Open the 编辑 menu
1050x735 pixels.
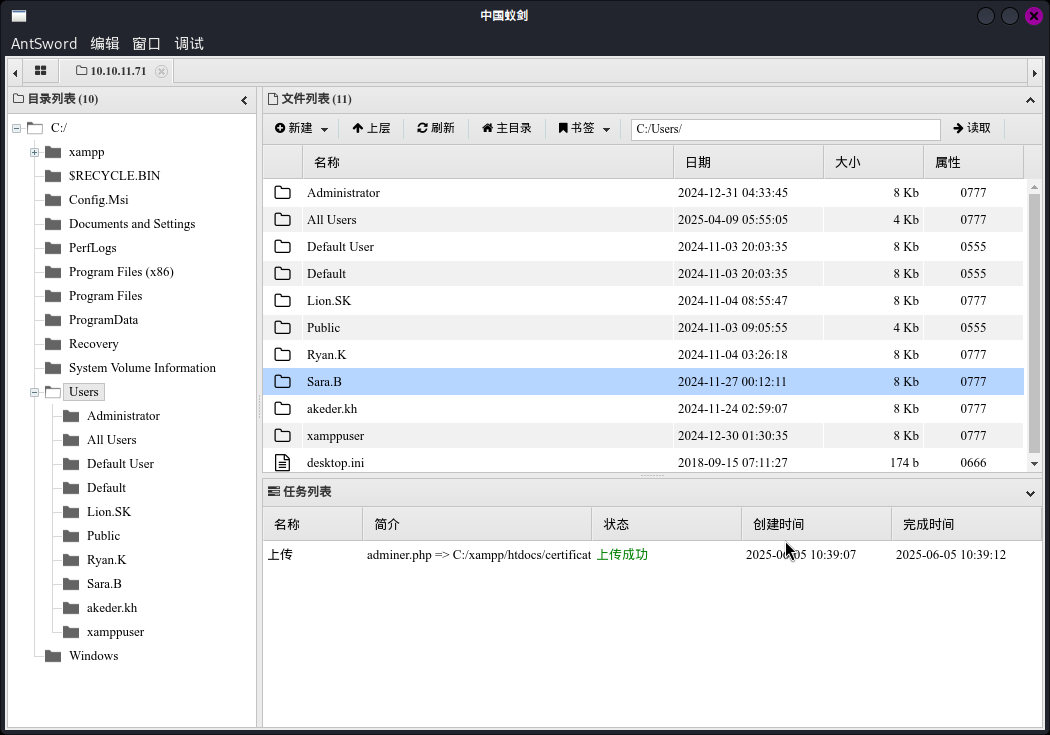pos(105,43)
